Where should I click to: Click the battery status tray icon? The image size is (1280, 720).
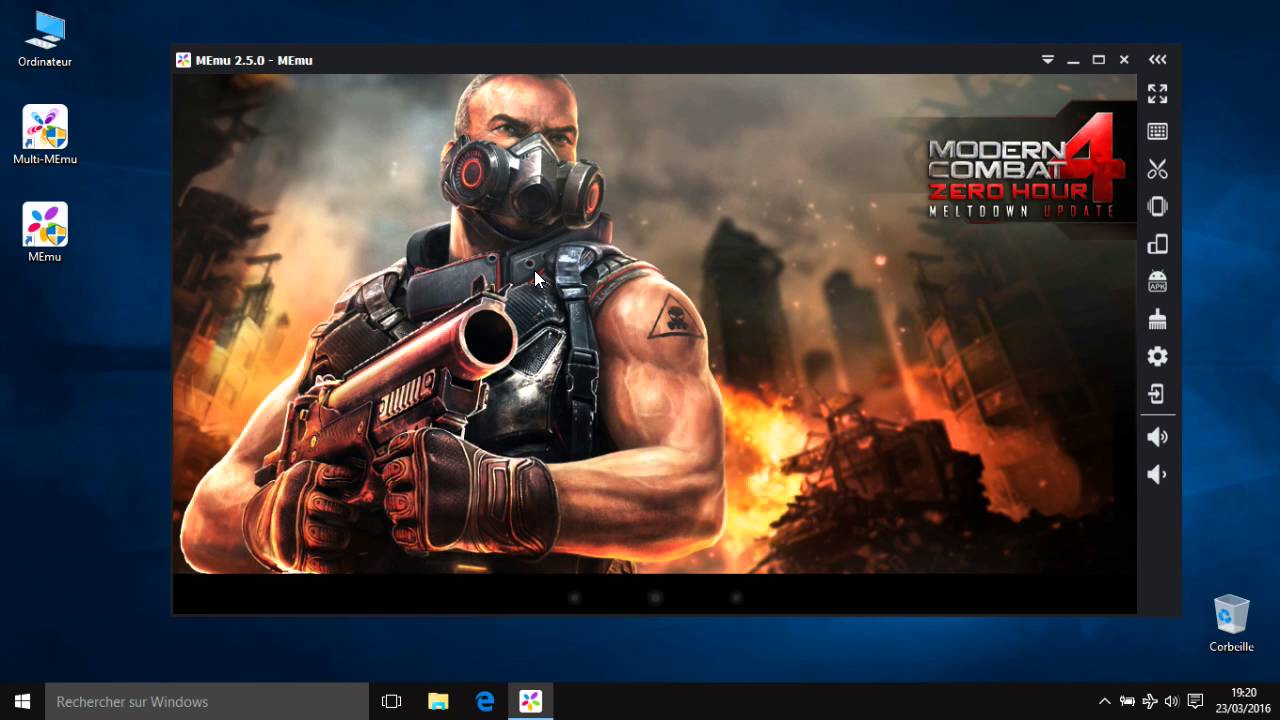[x=1127, y=701]
